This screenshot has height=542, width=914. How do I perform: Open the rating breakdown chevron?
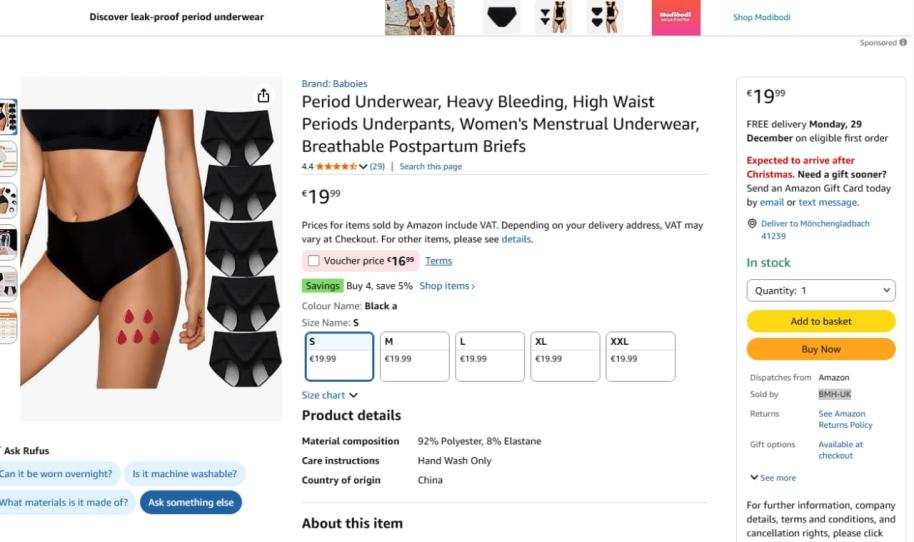pyautogui.click(x=363, y=167)
